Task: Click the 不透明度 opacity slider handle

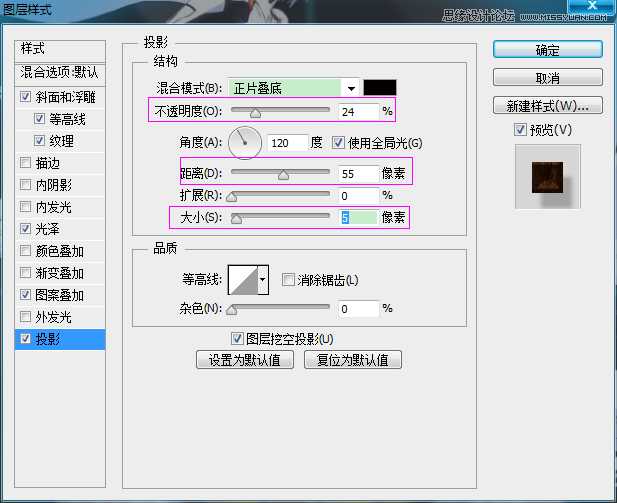Action: point(255,113)
